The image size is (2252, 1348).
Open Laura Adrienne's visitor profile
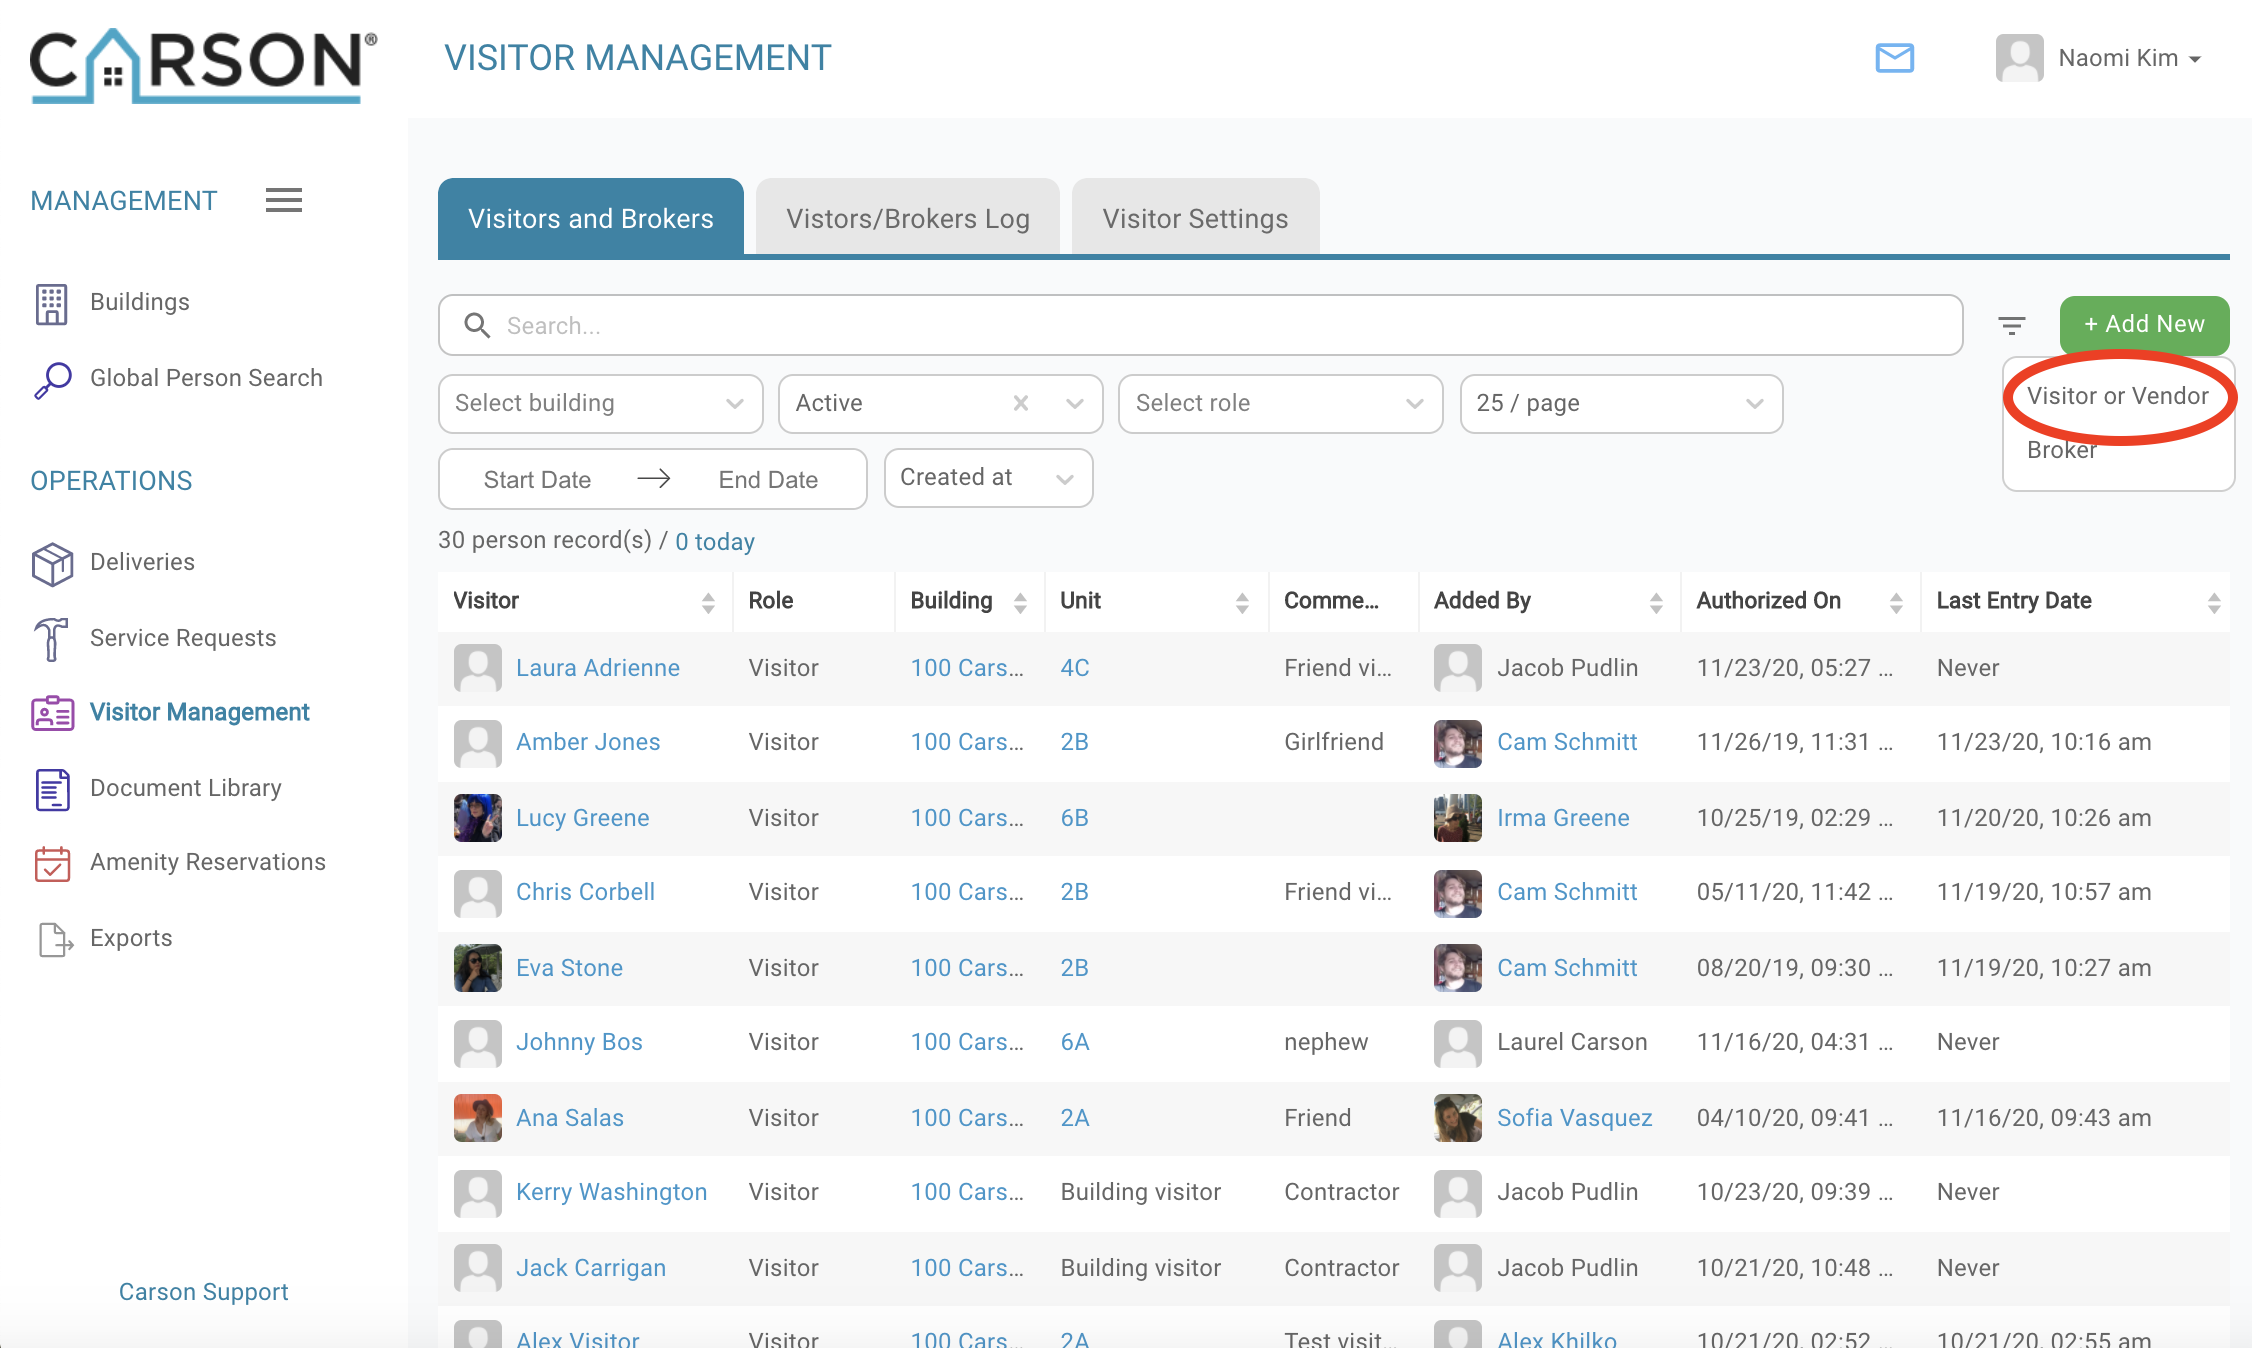[597, 668]
